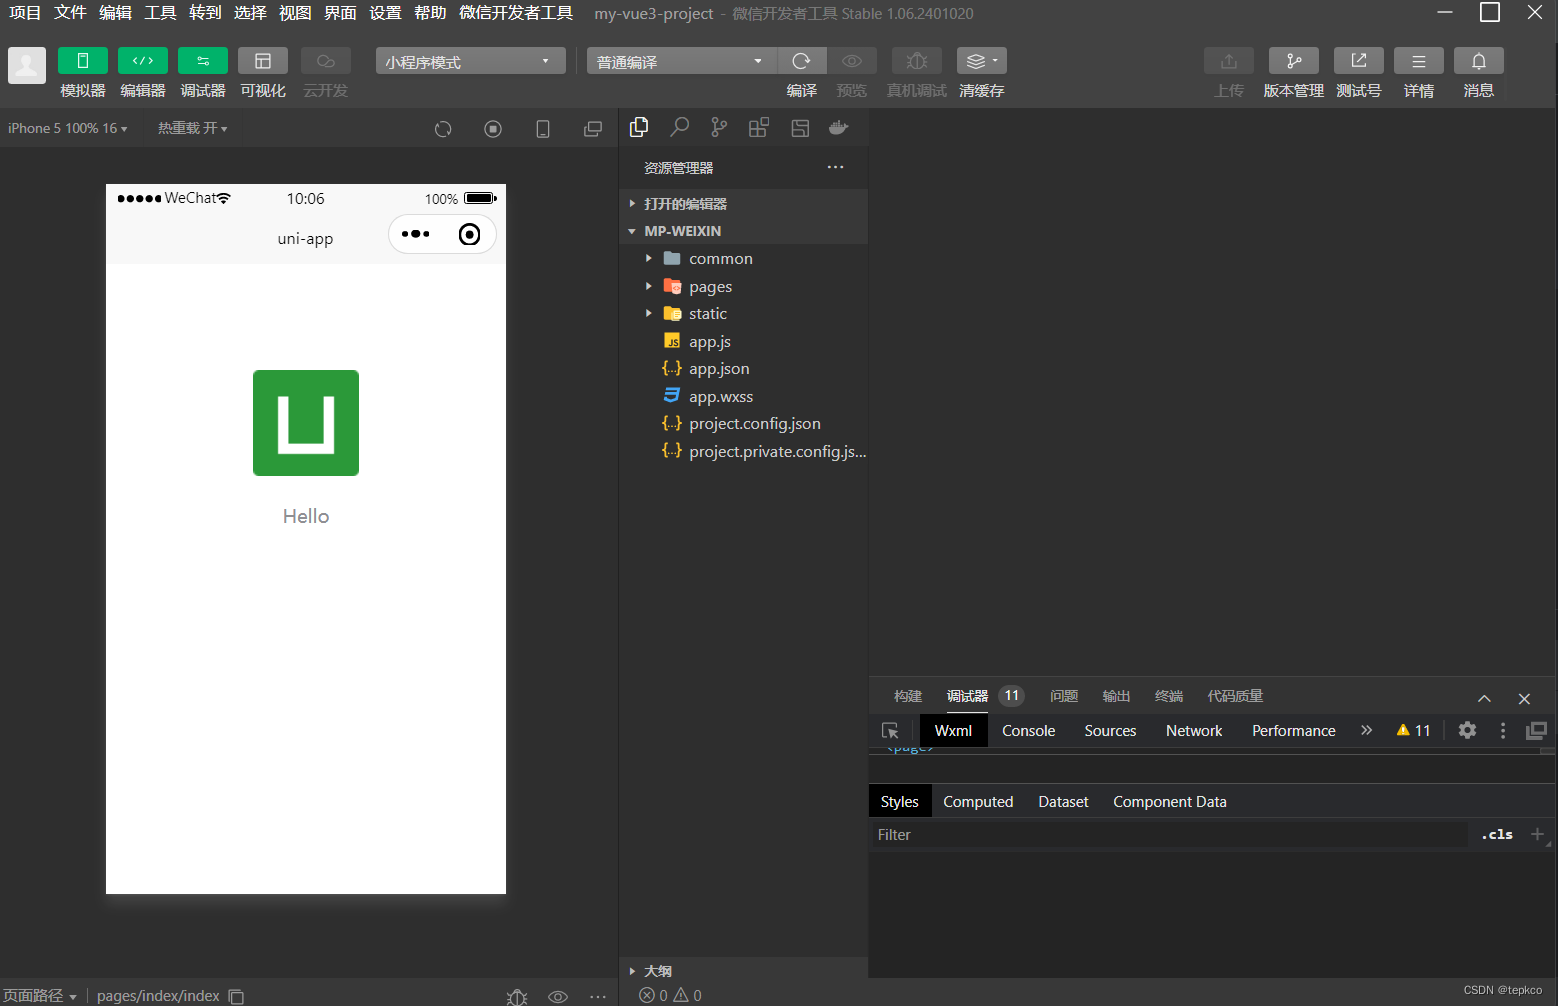Open the 文件 menu
Image resolution: width=1558 pixels, height=1006 pixels.
(x=70, y=13)
